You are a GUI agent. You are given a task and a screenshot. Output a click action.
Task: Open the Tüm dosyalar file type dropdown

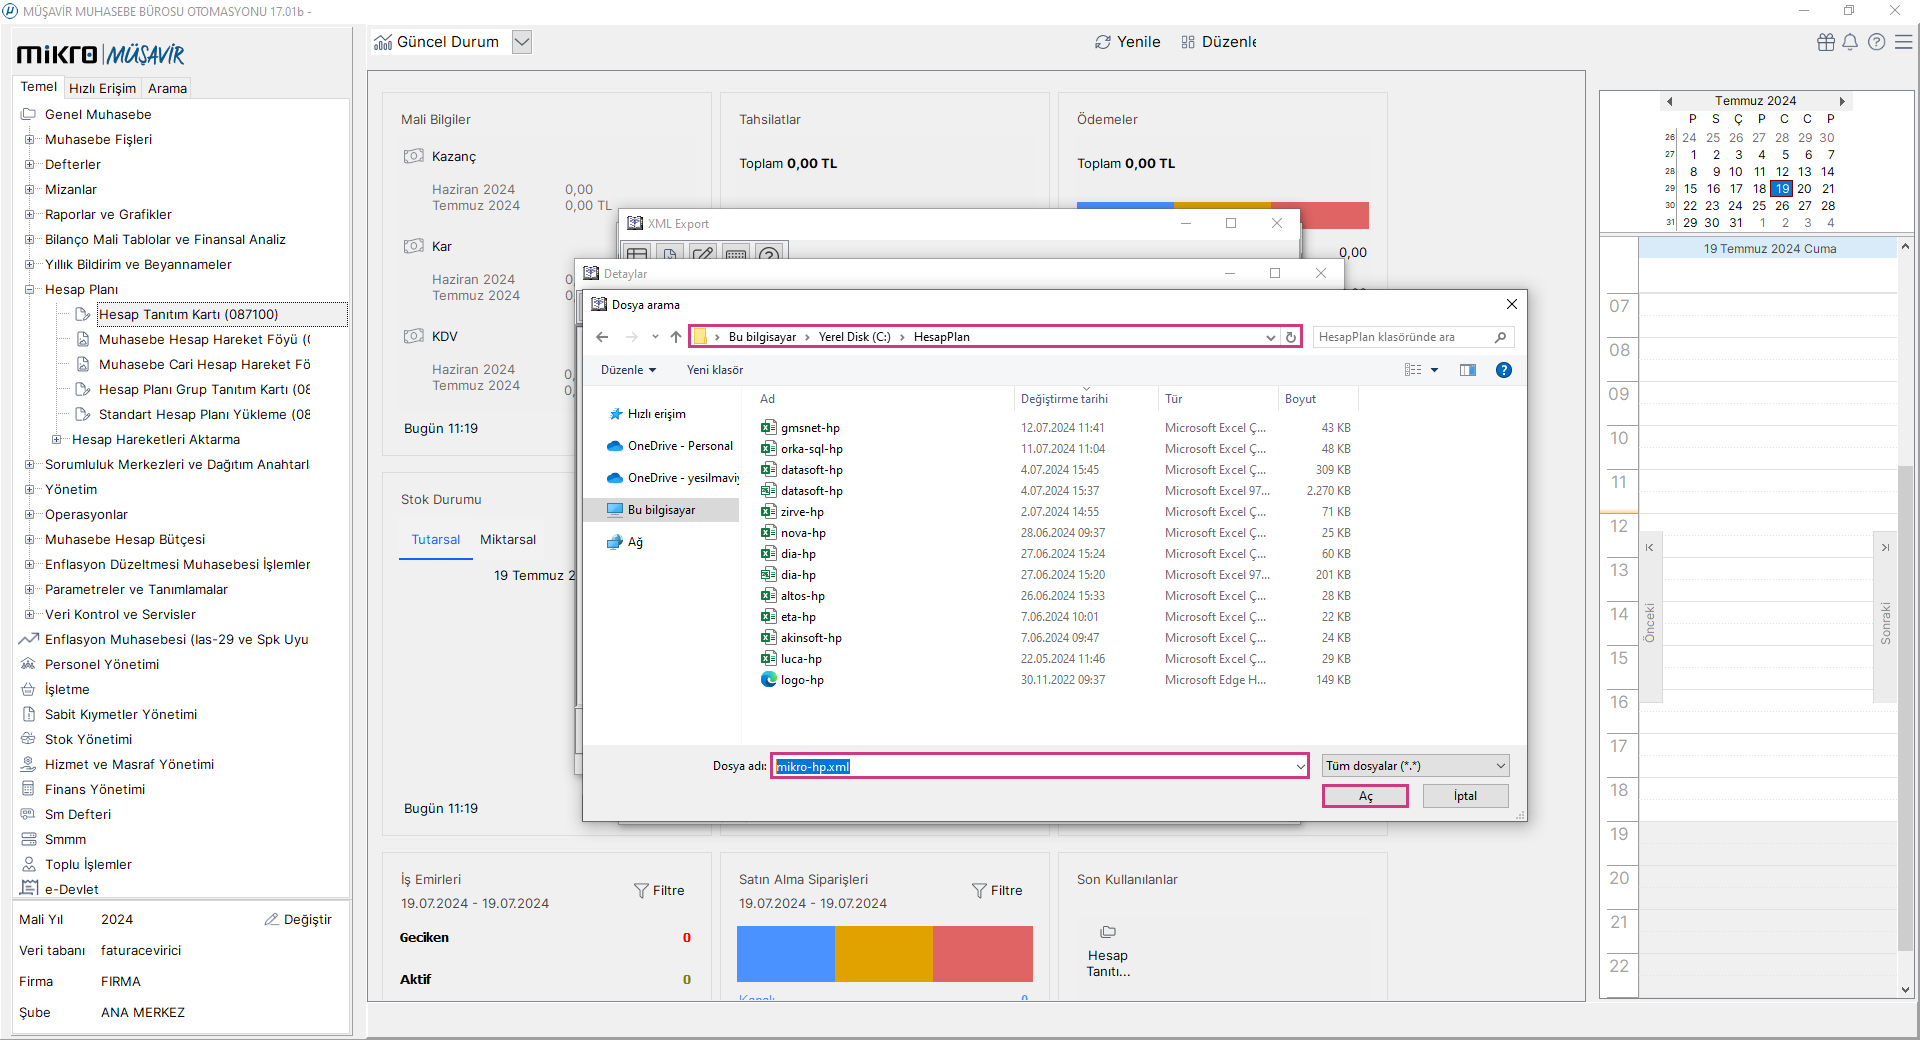tap(1501, 766)
